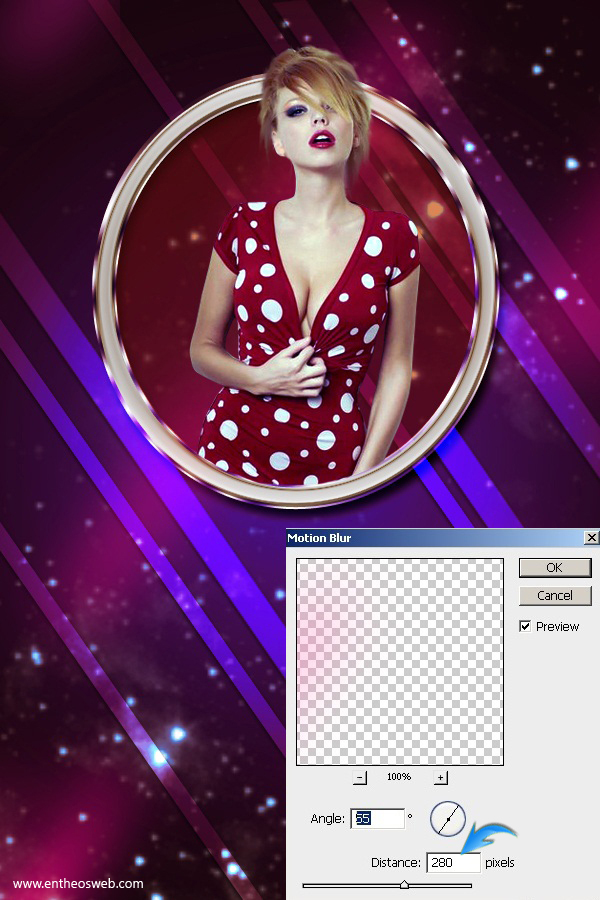Click the checkerboard filter preview area
The width and height of the screenshot is (600, 900).
pyautogui.click(x=400, y=661)
